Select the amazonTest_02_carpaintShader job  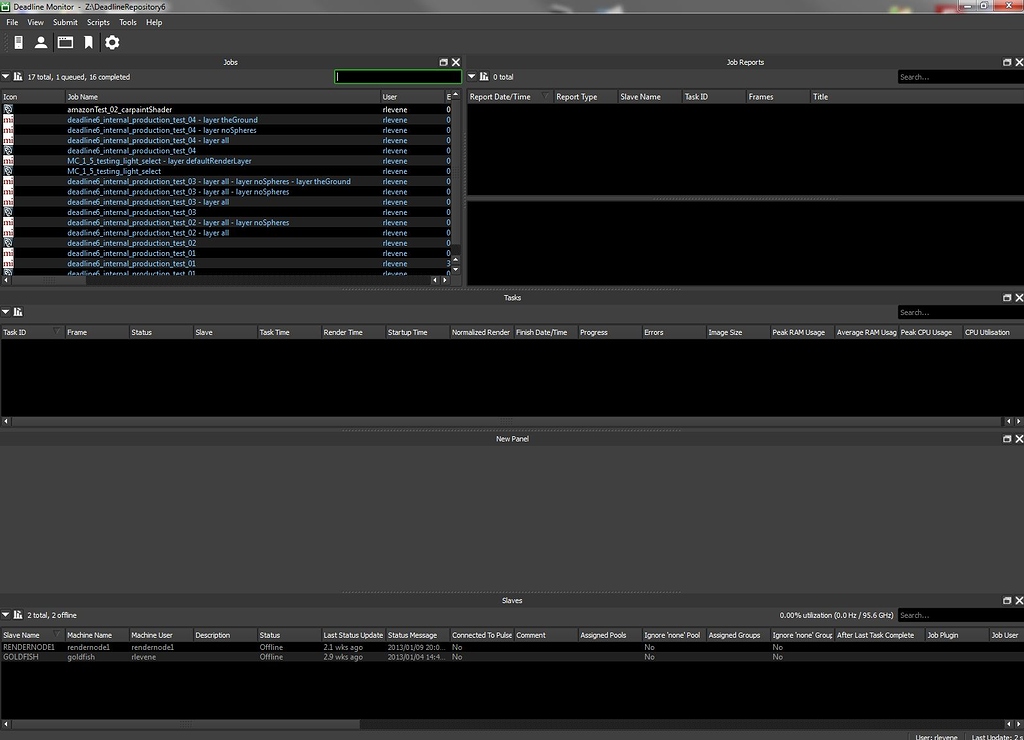point(119,109)
